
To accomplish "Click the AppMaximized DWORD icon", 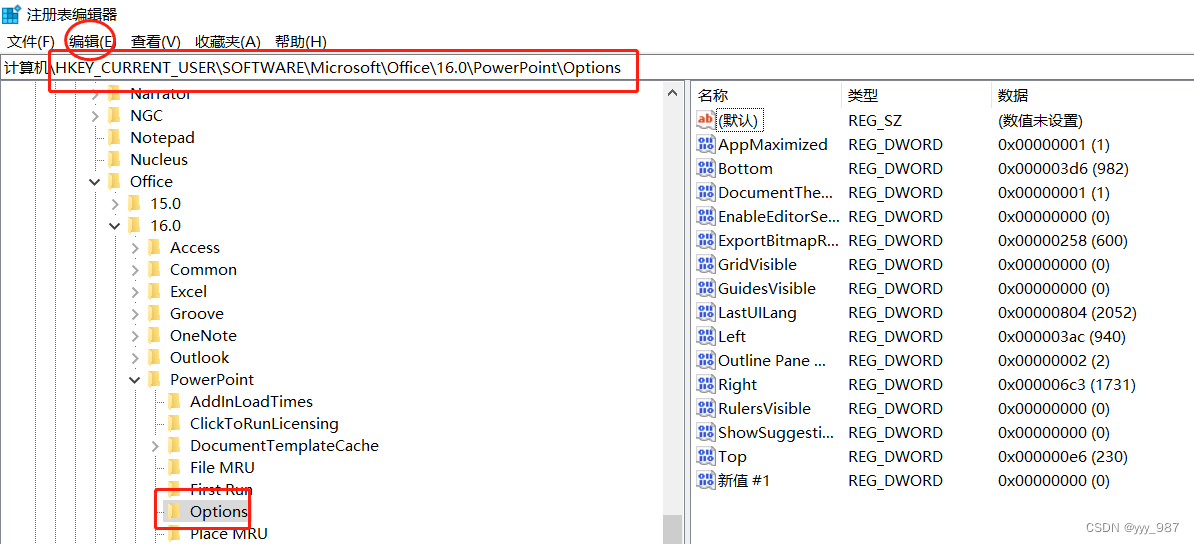I will 706,145.
